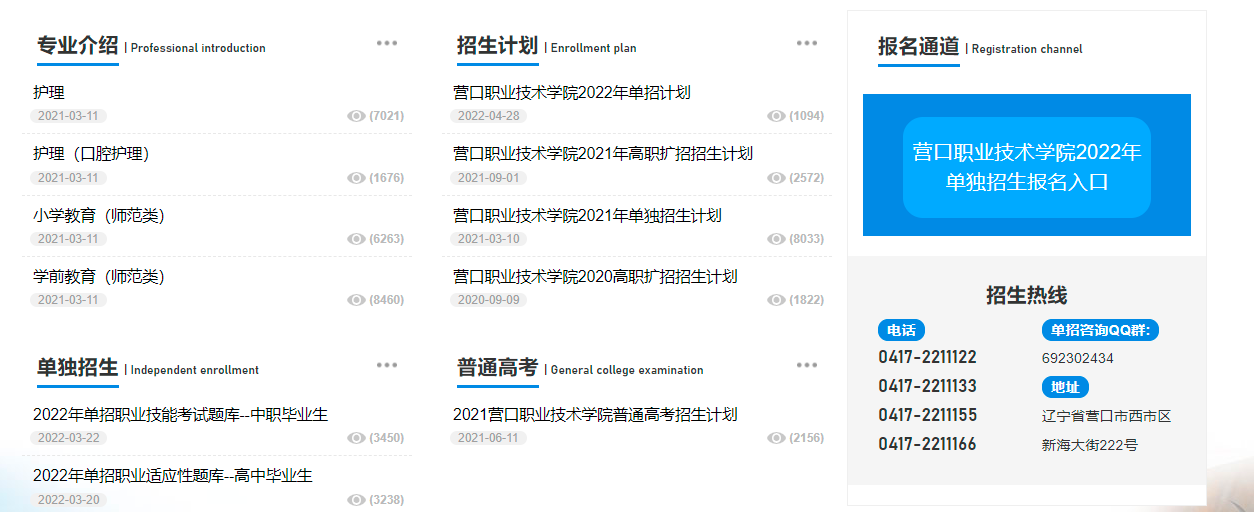Open 2021营口职业技术学院普通高考招生计划
Screen dimensions: 1254x512
click(595, 414)
